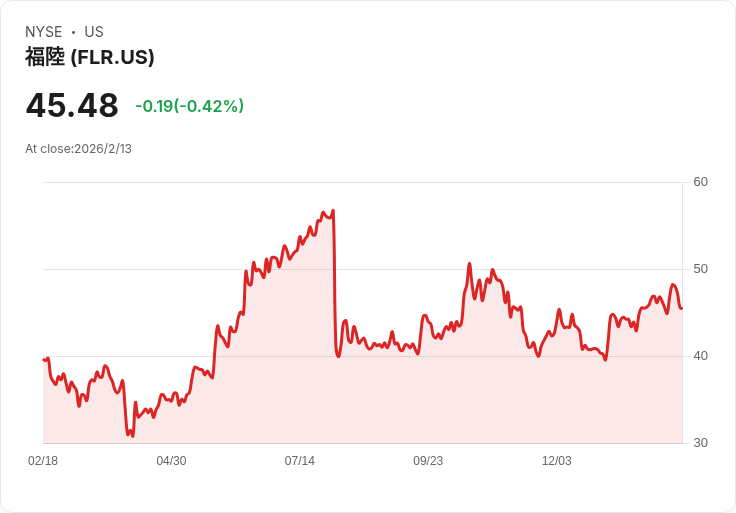
Task: Click the 60 price axis label
Action: (700, 182)
